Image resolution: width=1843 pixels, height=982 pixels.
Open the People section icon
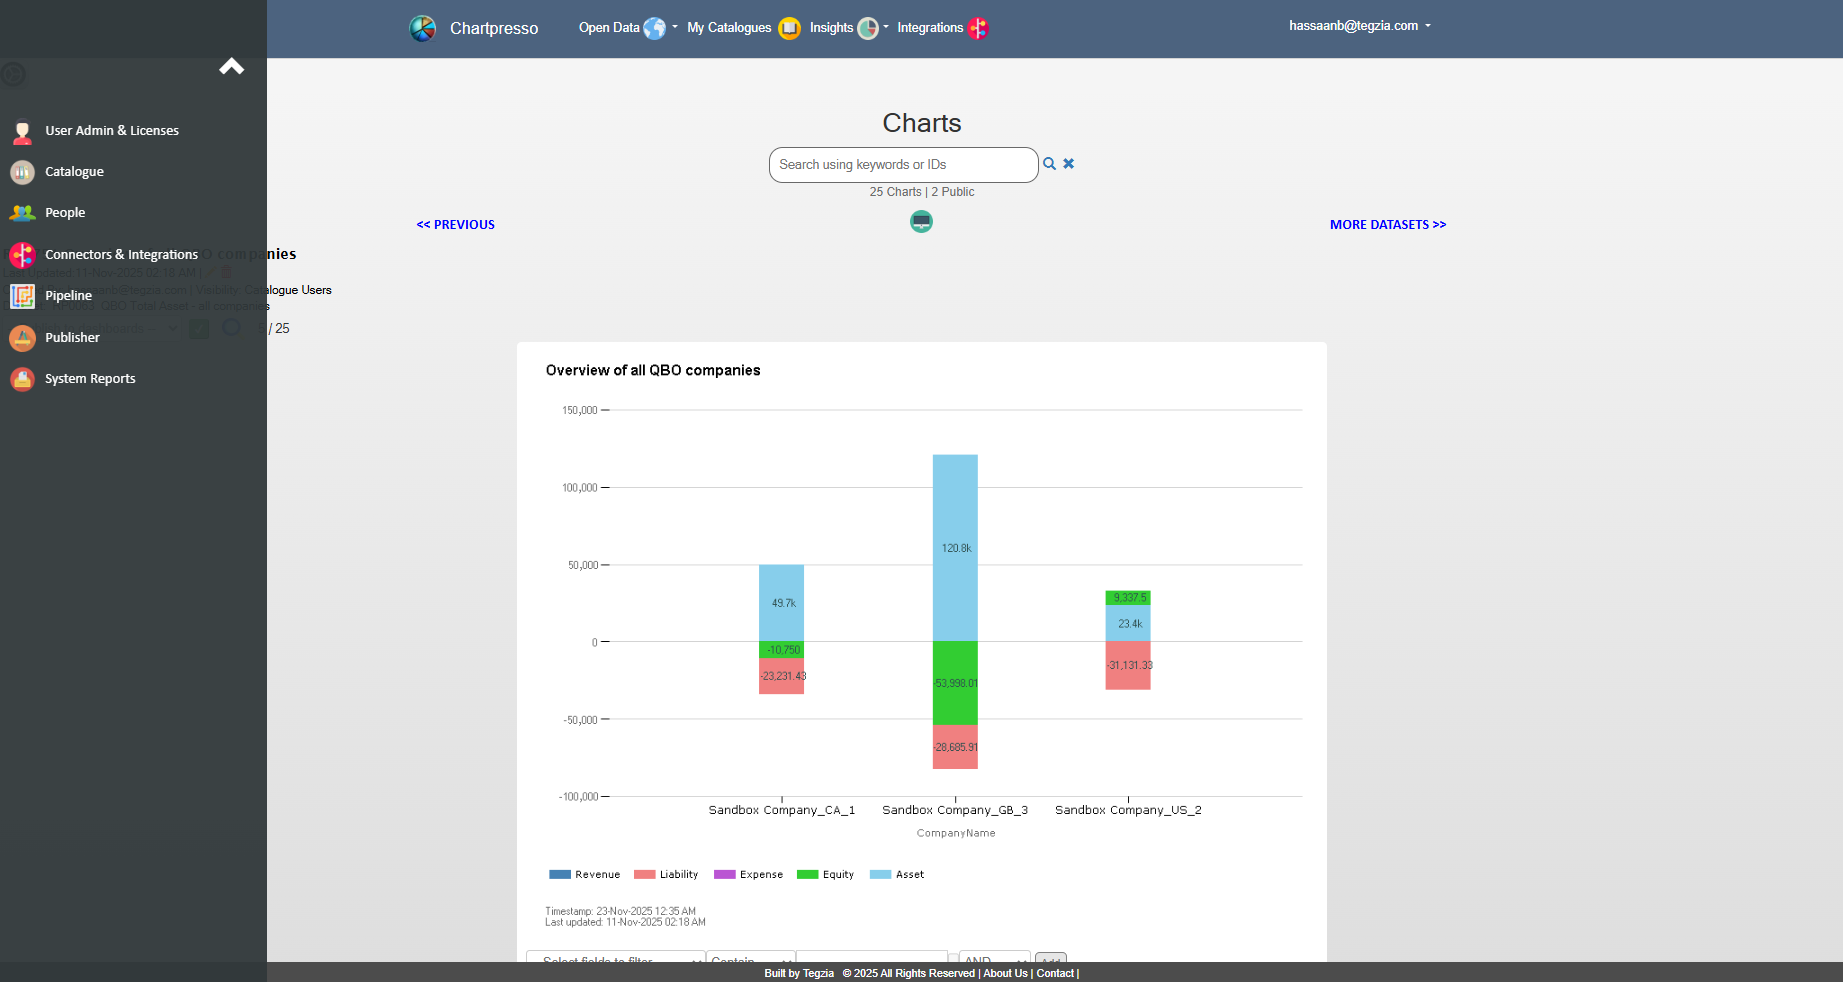(22, 213)
